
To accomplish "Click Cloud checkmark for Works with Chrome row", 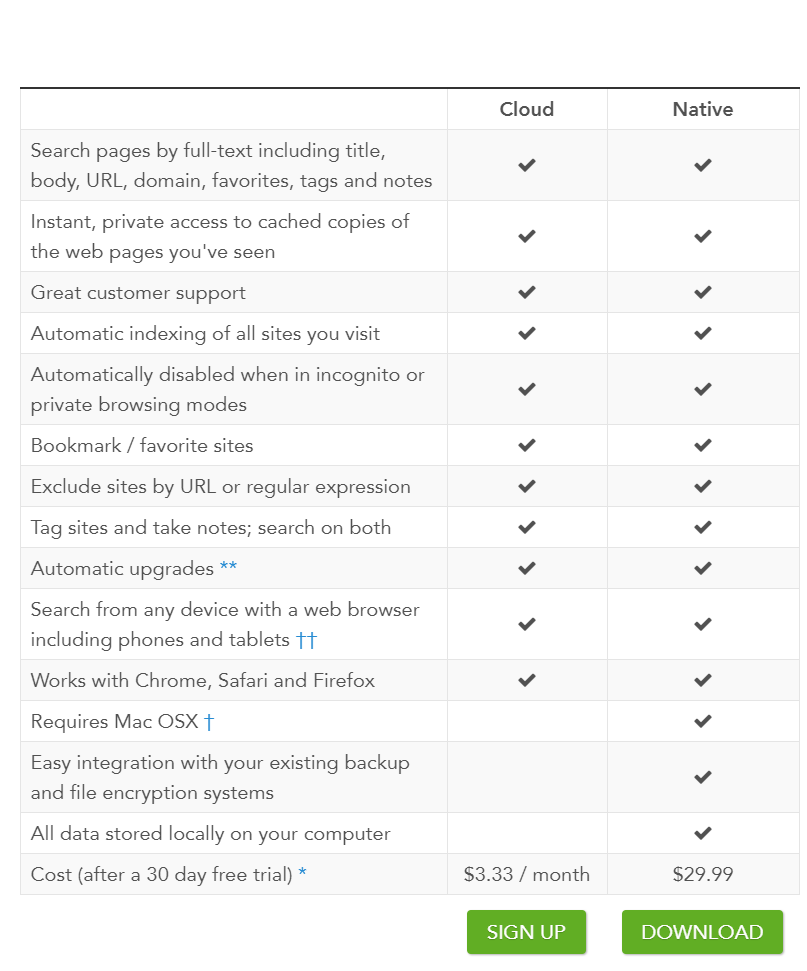I will pos(527,681).
